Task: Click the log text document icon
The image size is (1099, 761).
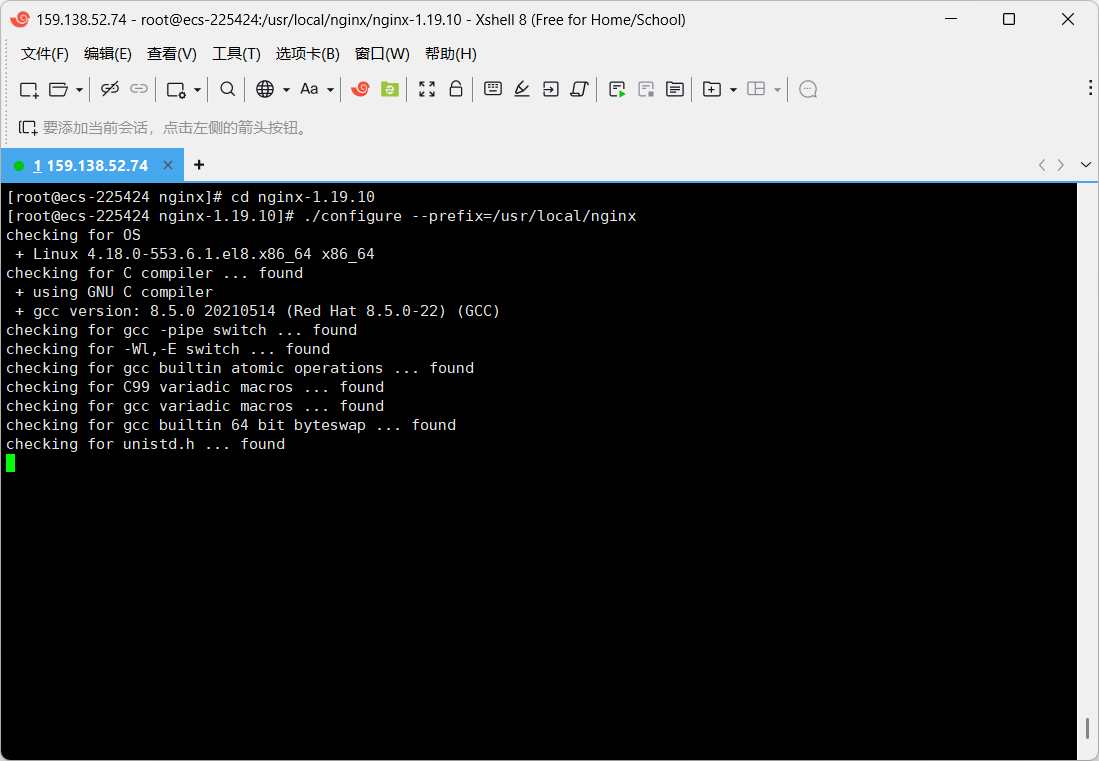Action: [x=675, y=89]
